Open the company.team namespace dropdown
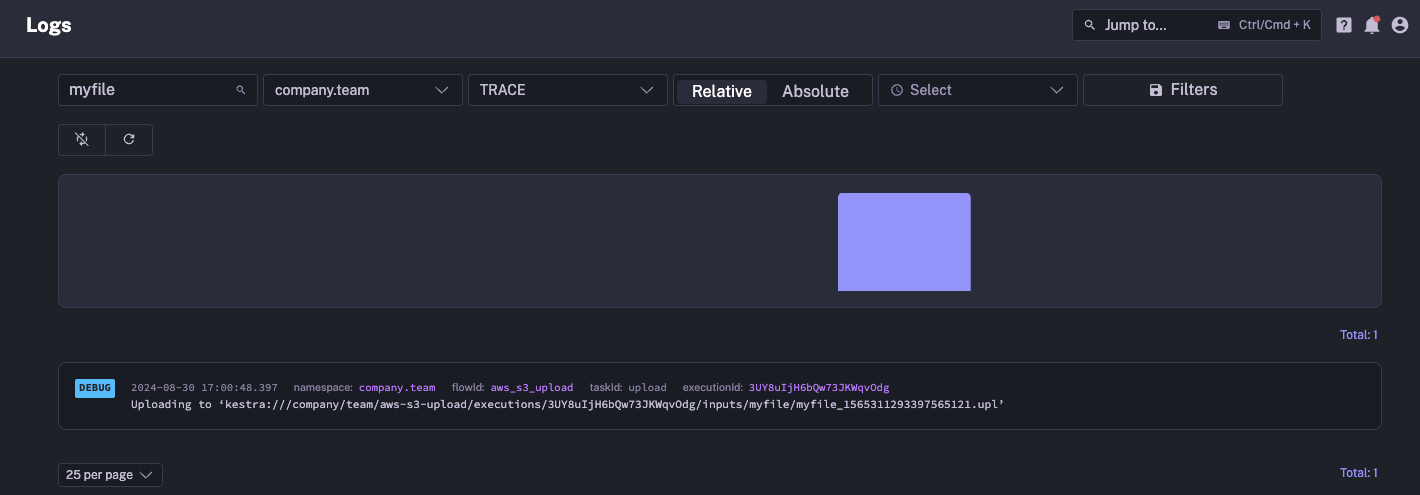This screenshot has height=495, width=1420. (x=362, y=90)
